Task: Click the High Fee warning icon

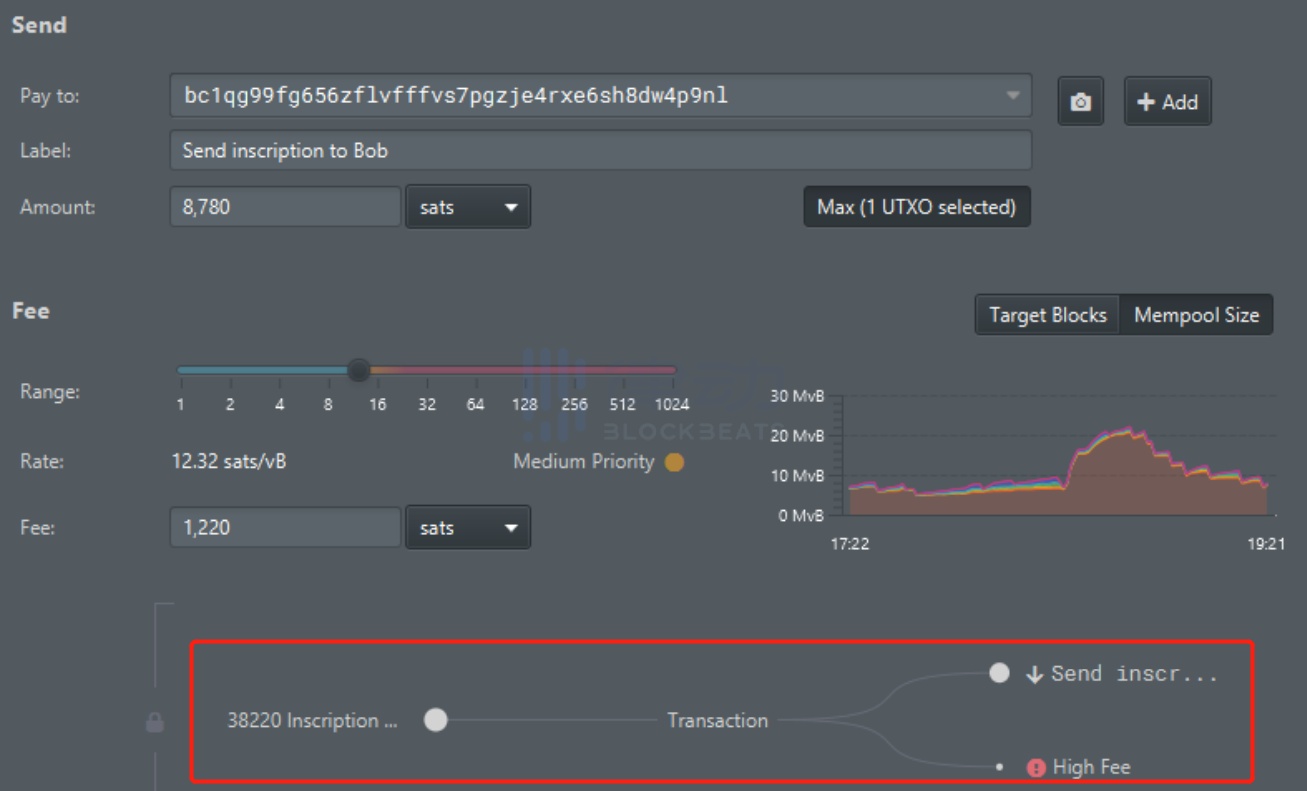Action: (x=1036, y=768)
